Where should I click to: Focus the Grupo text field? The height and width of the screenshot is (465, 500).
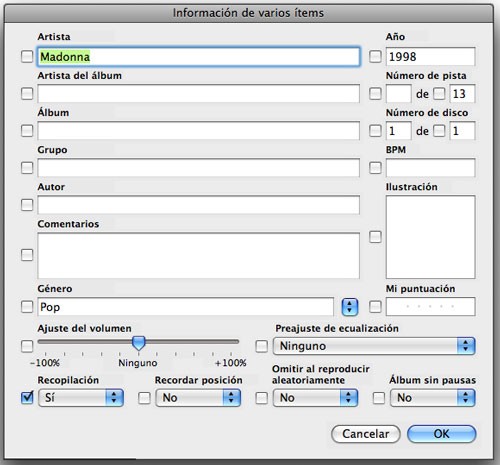click(x=199, y=168)
